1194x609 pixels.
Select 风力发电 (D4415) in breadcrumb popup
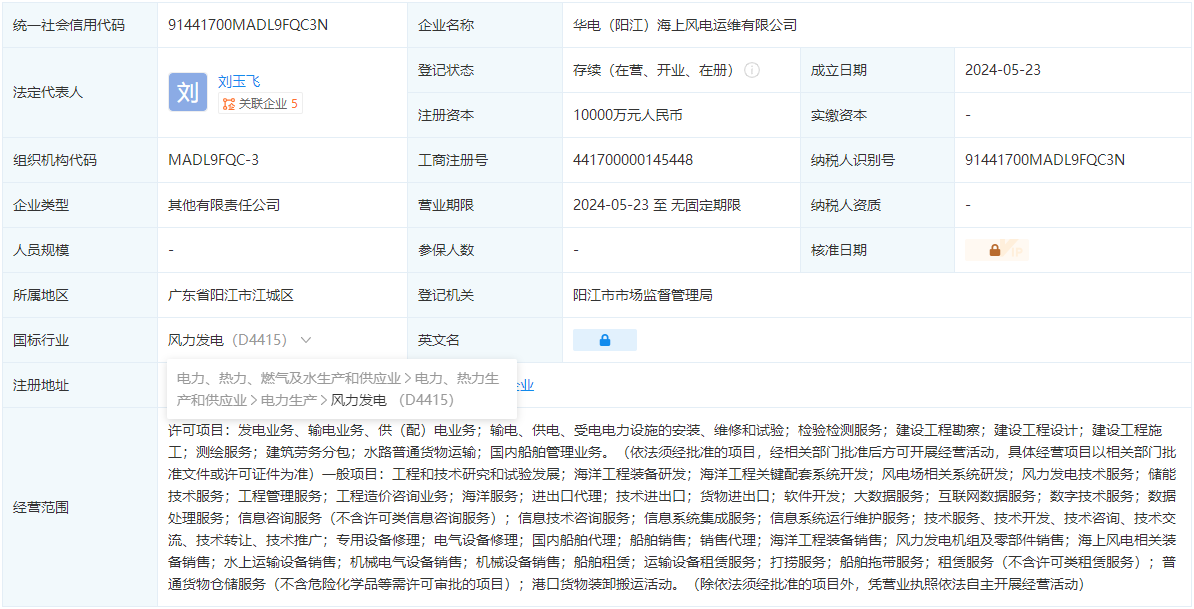392,400
